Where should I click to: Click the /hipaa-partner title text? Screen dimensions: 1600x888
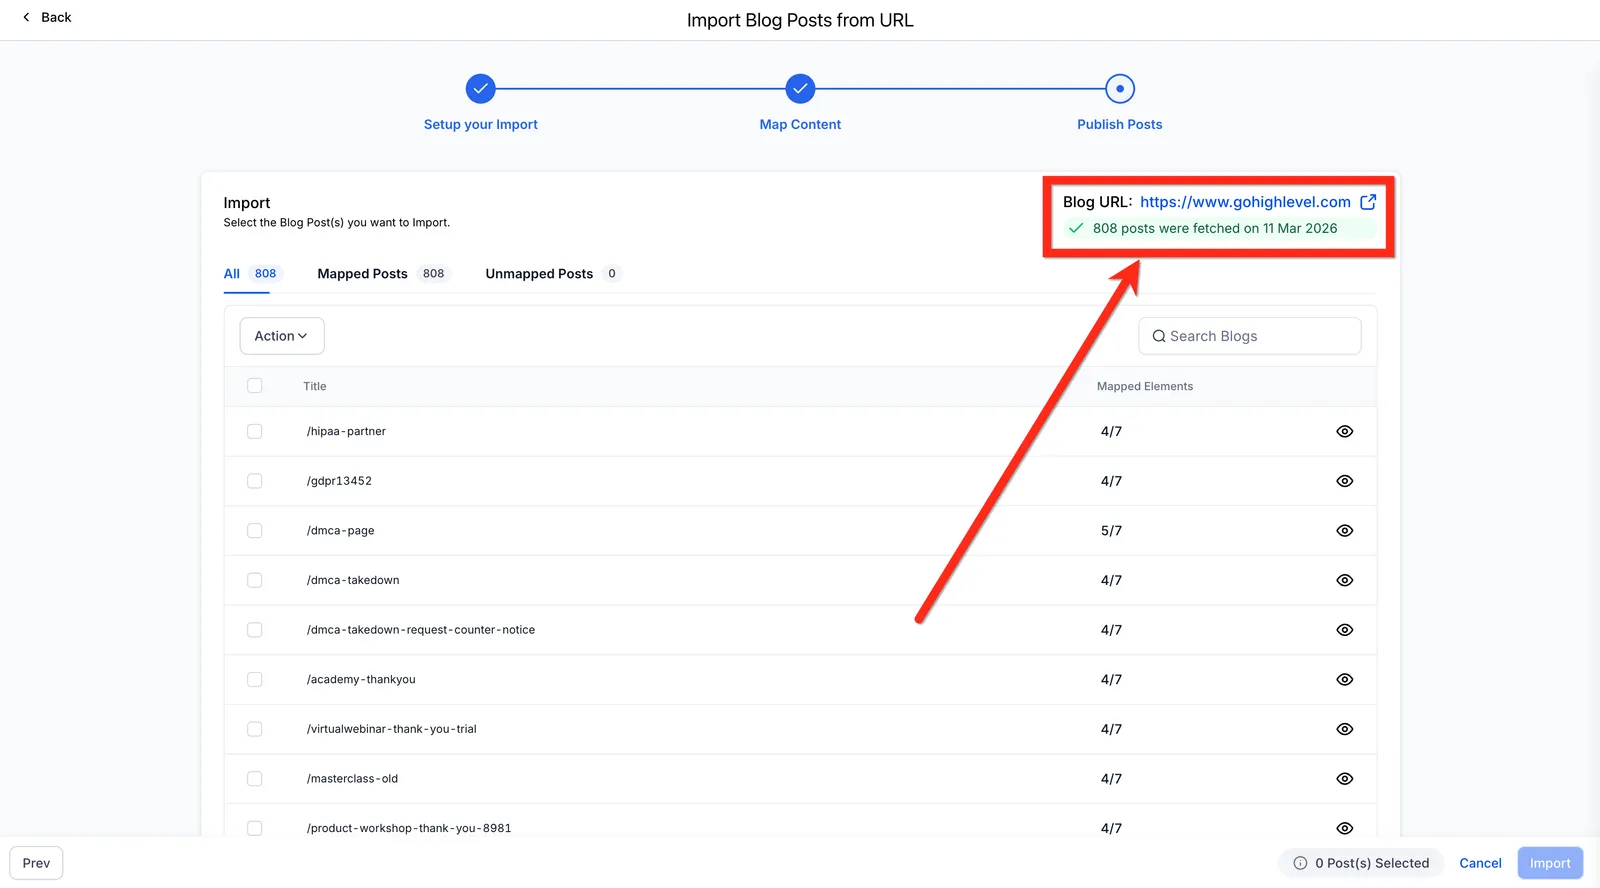click(x=346, y=431)
